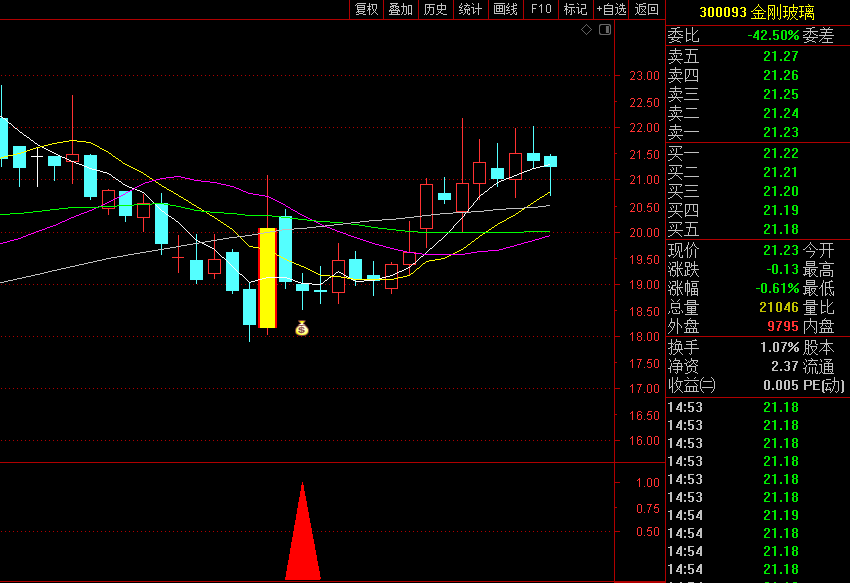The width and height of the screenshot is (850, 583).
Task: Click the 总量 value 21046
Action: click(x=779, y=307)
